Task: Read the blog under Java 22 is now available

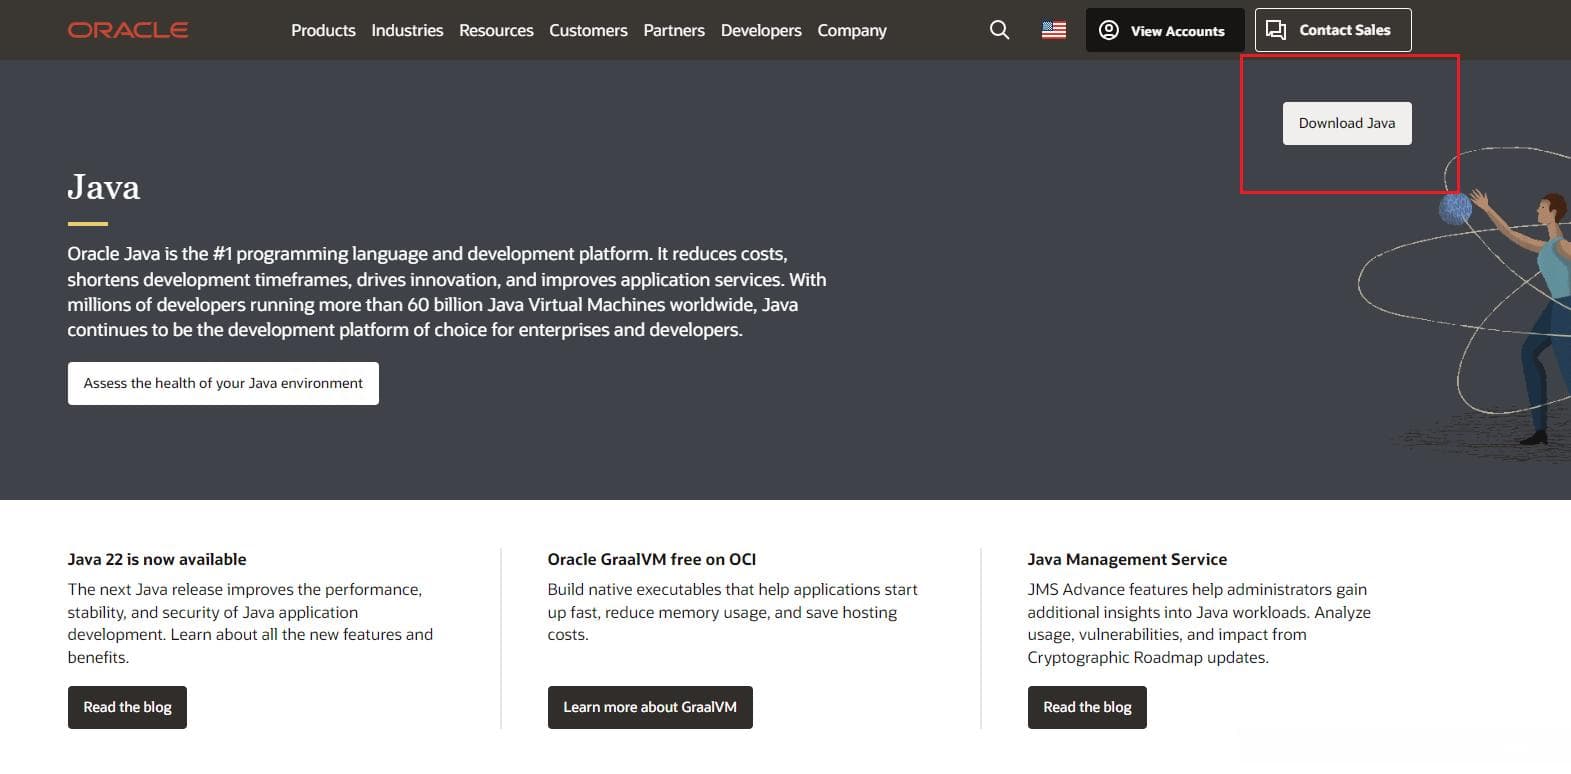Action: (x=127, y=707)
